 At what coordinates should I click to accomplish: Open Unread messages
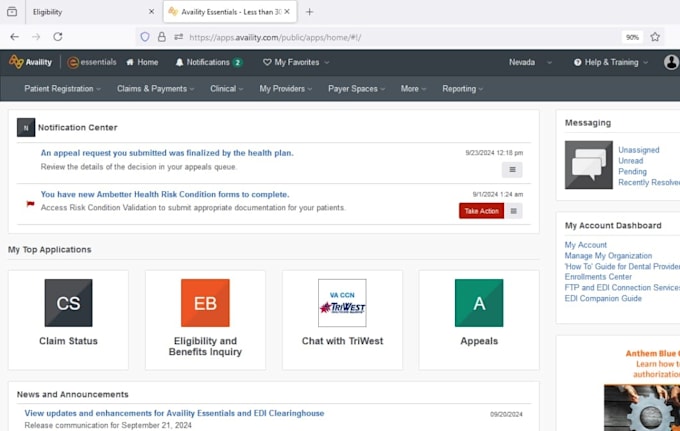(631, 160)
